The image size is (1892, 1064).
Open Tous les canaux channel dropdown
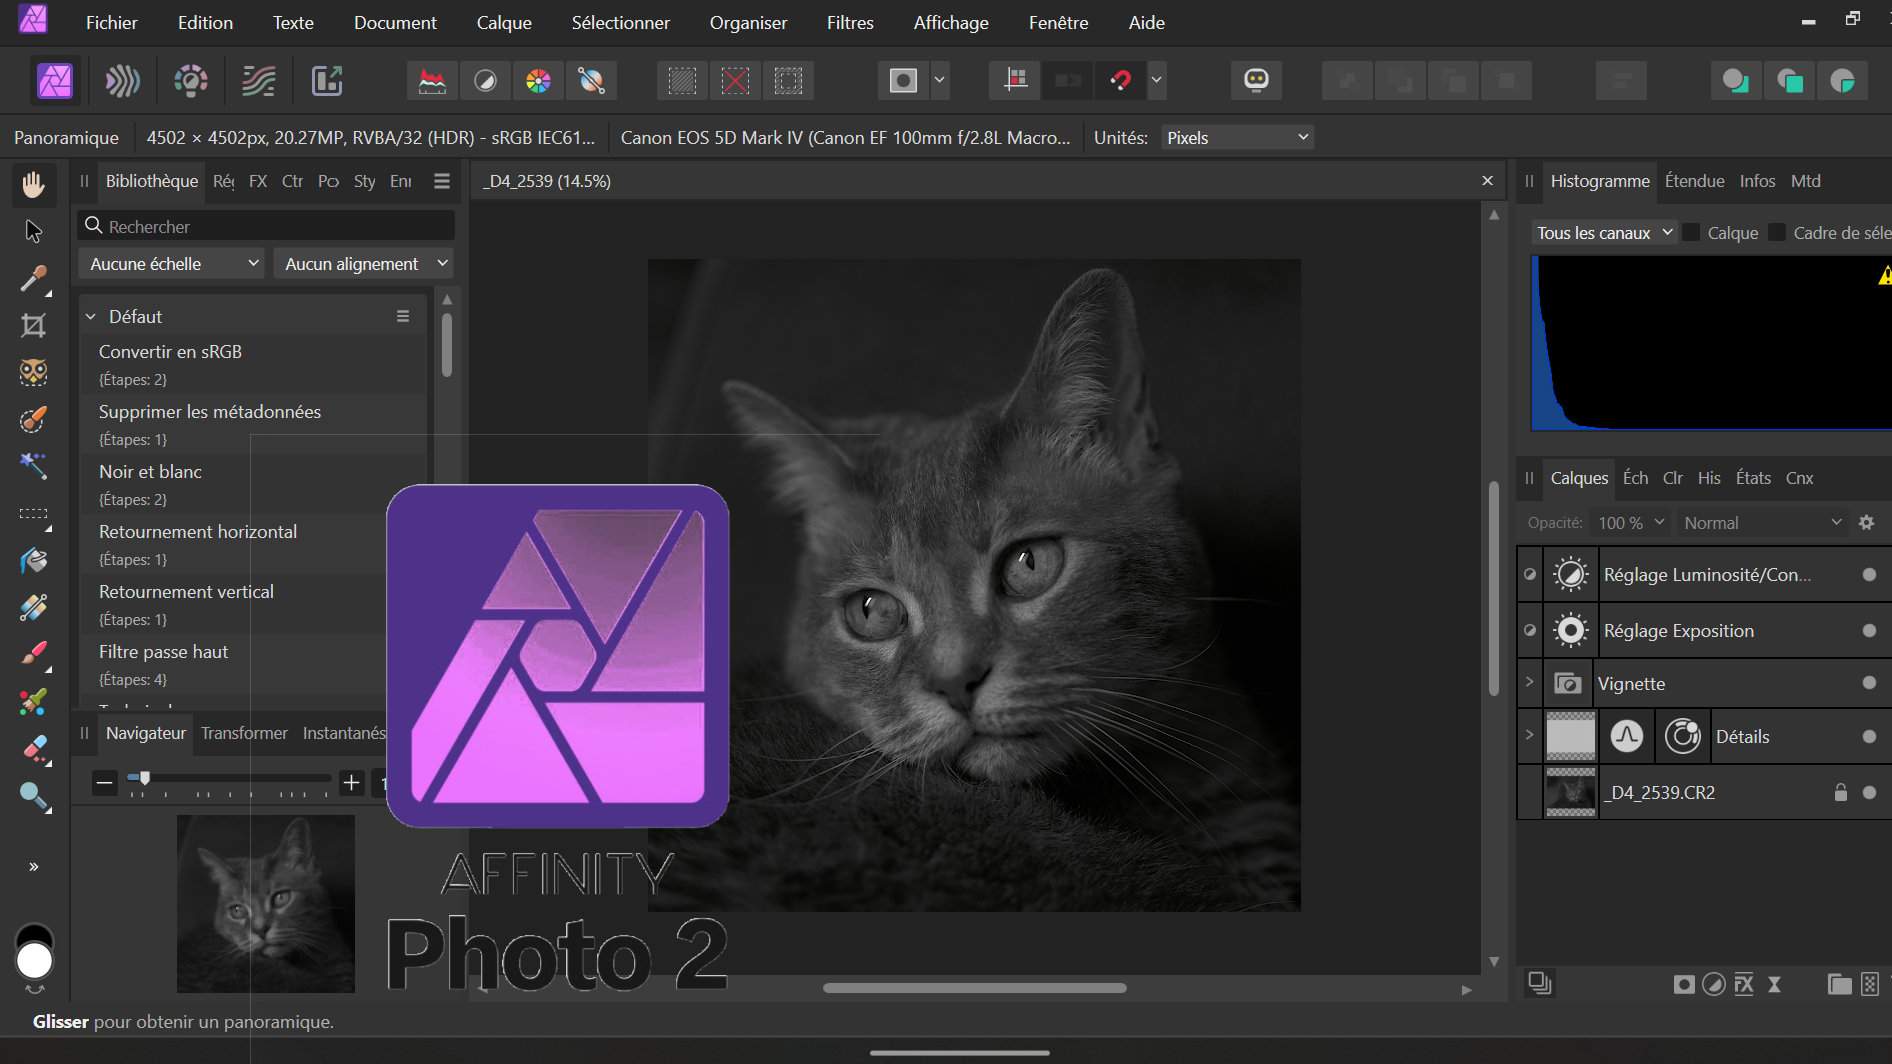click(x=1604, y=232)
